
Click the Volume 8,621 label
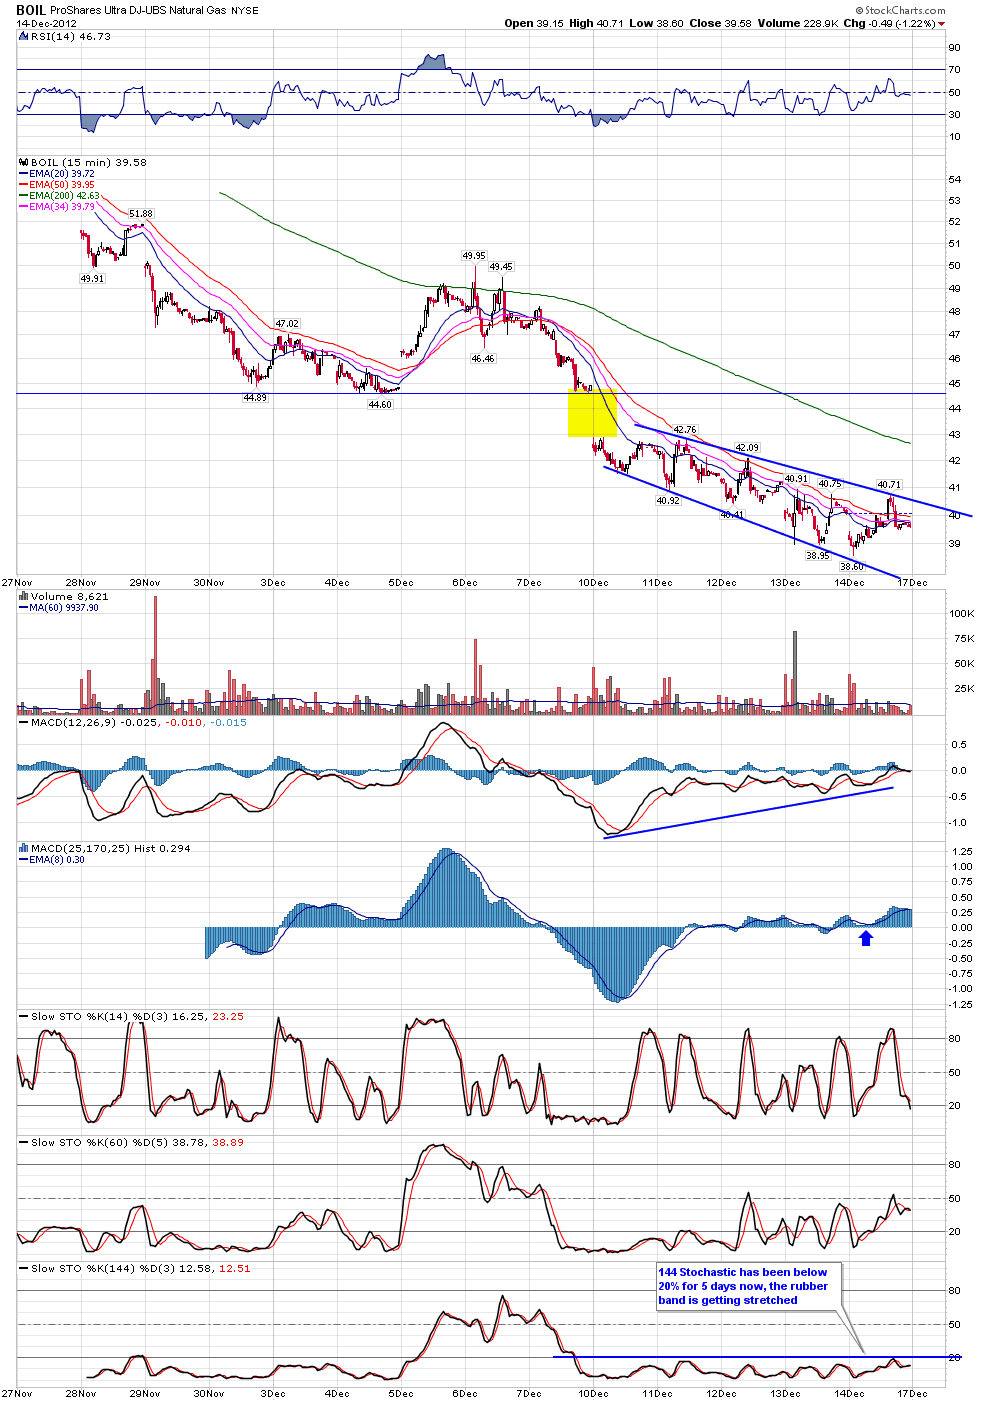coord(69,596)
